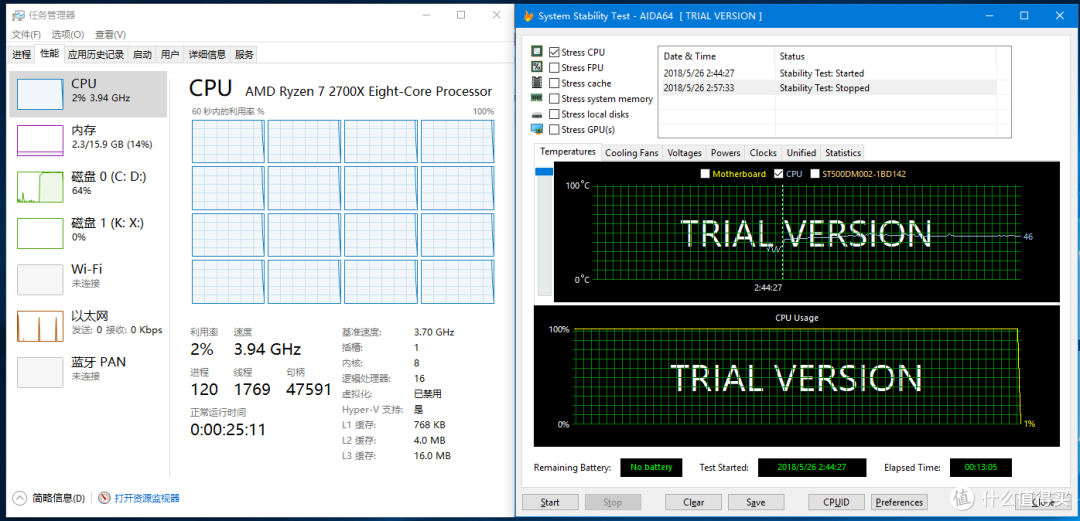Select the Stability Test: Stopped log row
This screenshot has width=1080, height=521.
(x=829, y=88)
